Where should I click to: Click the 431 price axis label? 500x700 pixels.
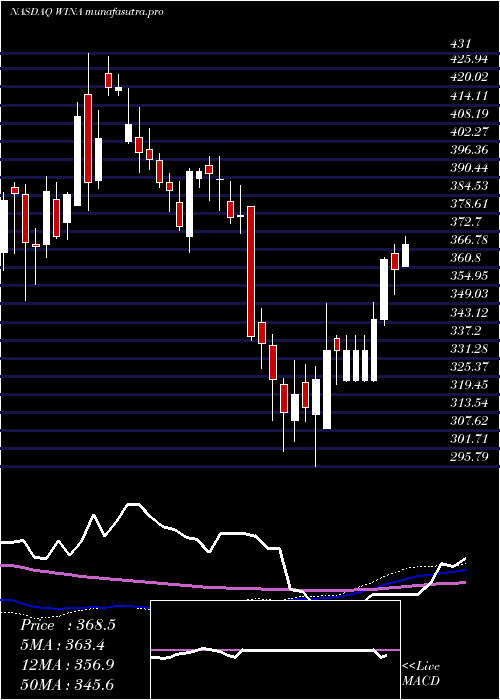(461, 44)
